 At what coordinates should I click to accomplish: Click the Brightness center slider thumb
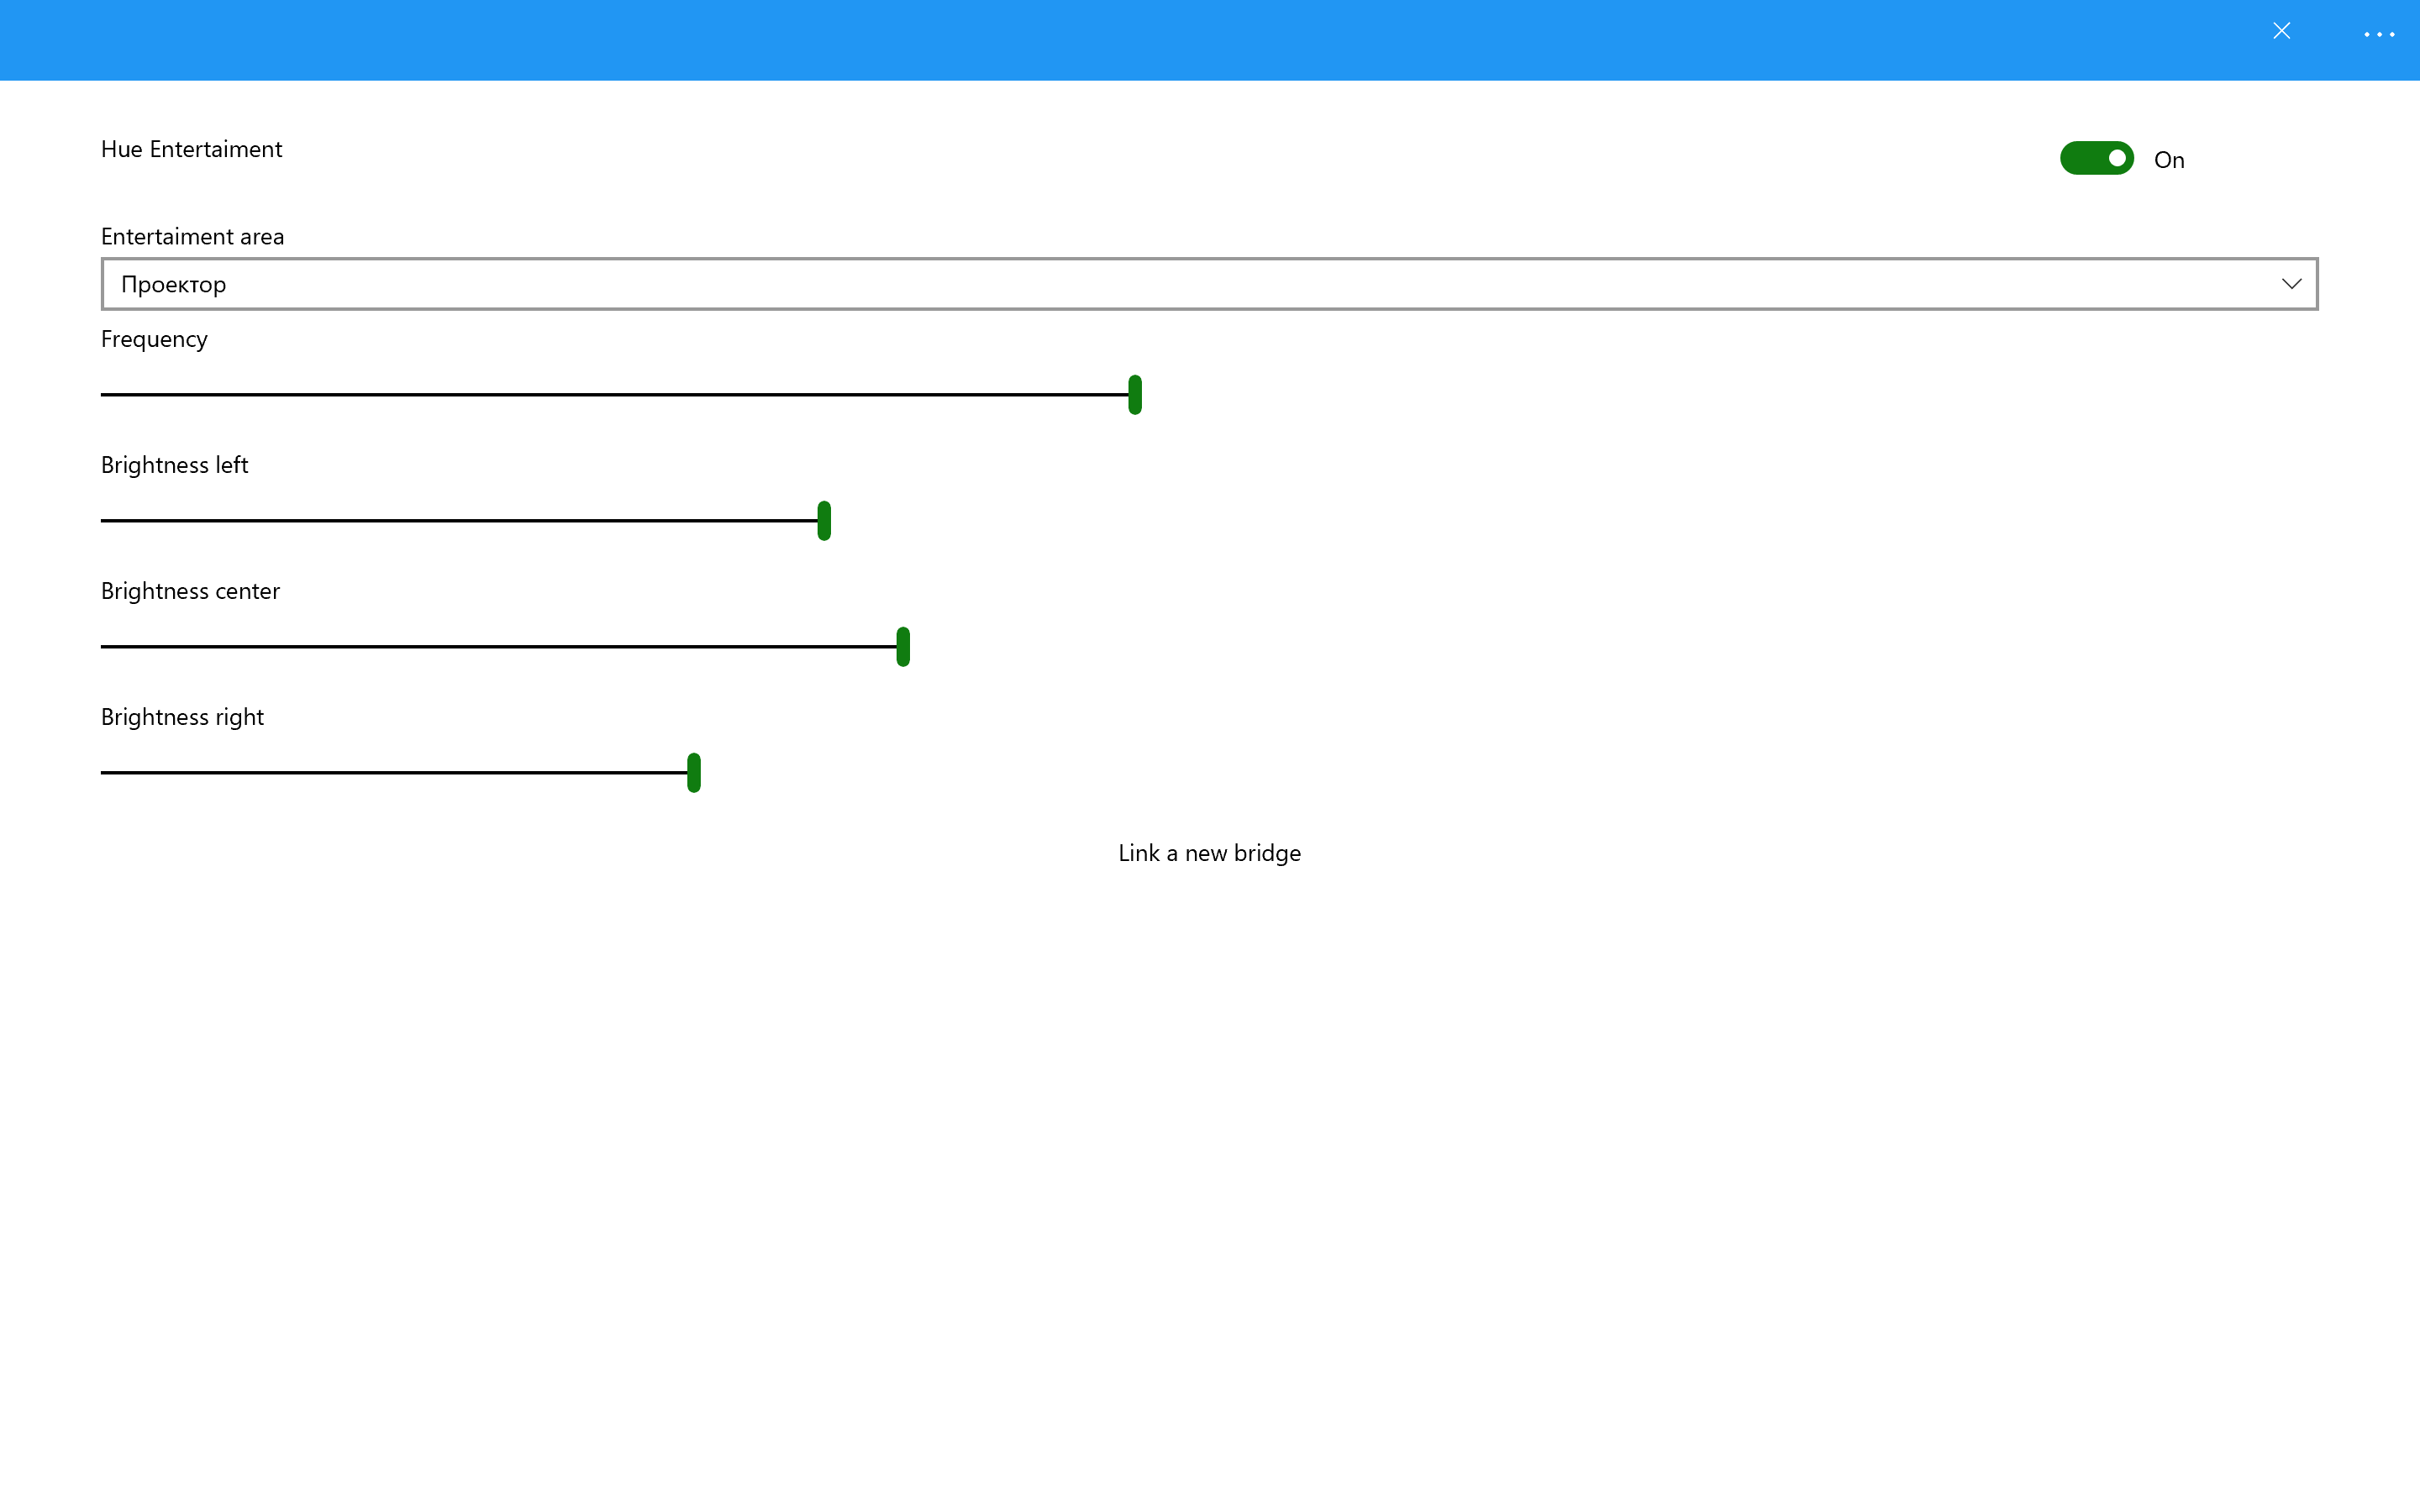pos(902,647)
